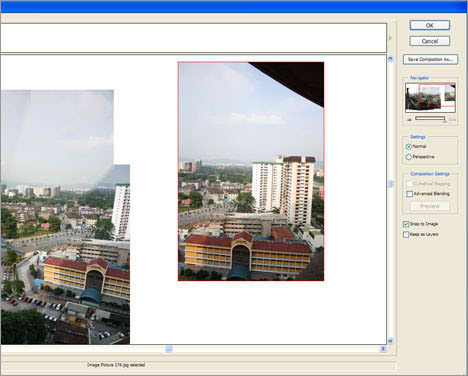Click the horizontal scrollbar right arrow
Image resolution: width=468 pixels, height=376 pixels.
coord(383,349)
